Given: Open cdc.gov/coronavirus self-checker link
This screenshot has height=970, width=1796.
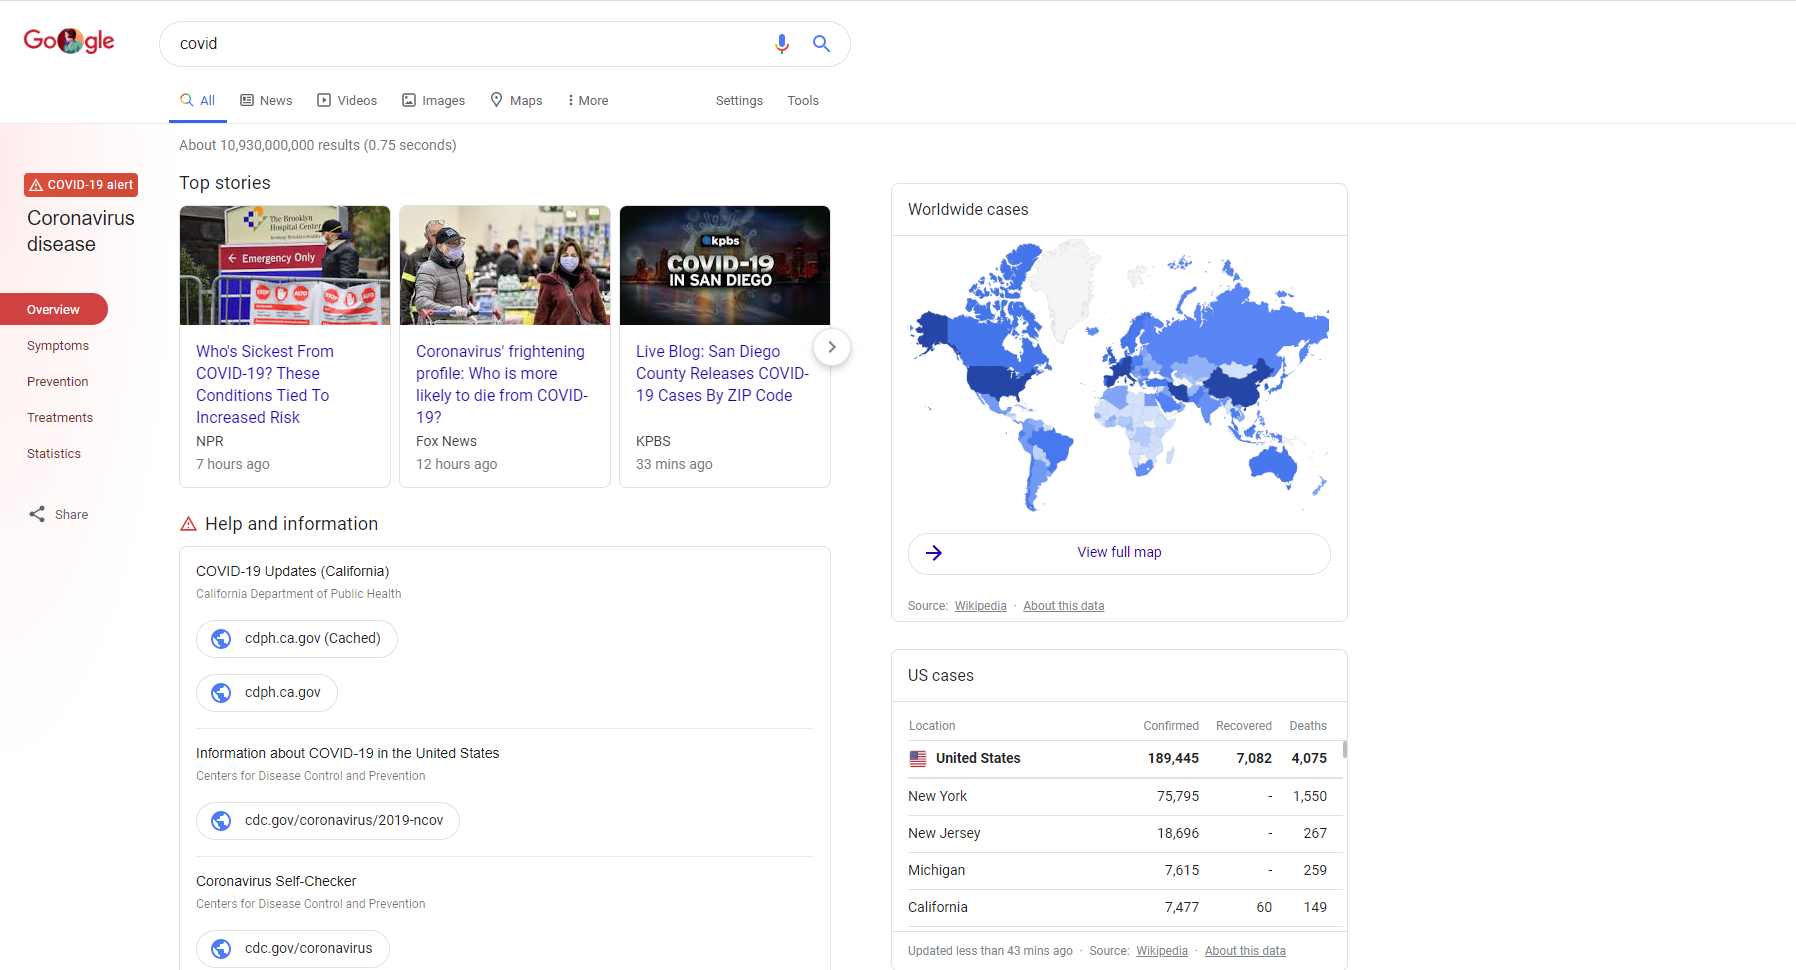Looking at the screenshot, I should pyautogui.click(x=293, y=949).
